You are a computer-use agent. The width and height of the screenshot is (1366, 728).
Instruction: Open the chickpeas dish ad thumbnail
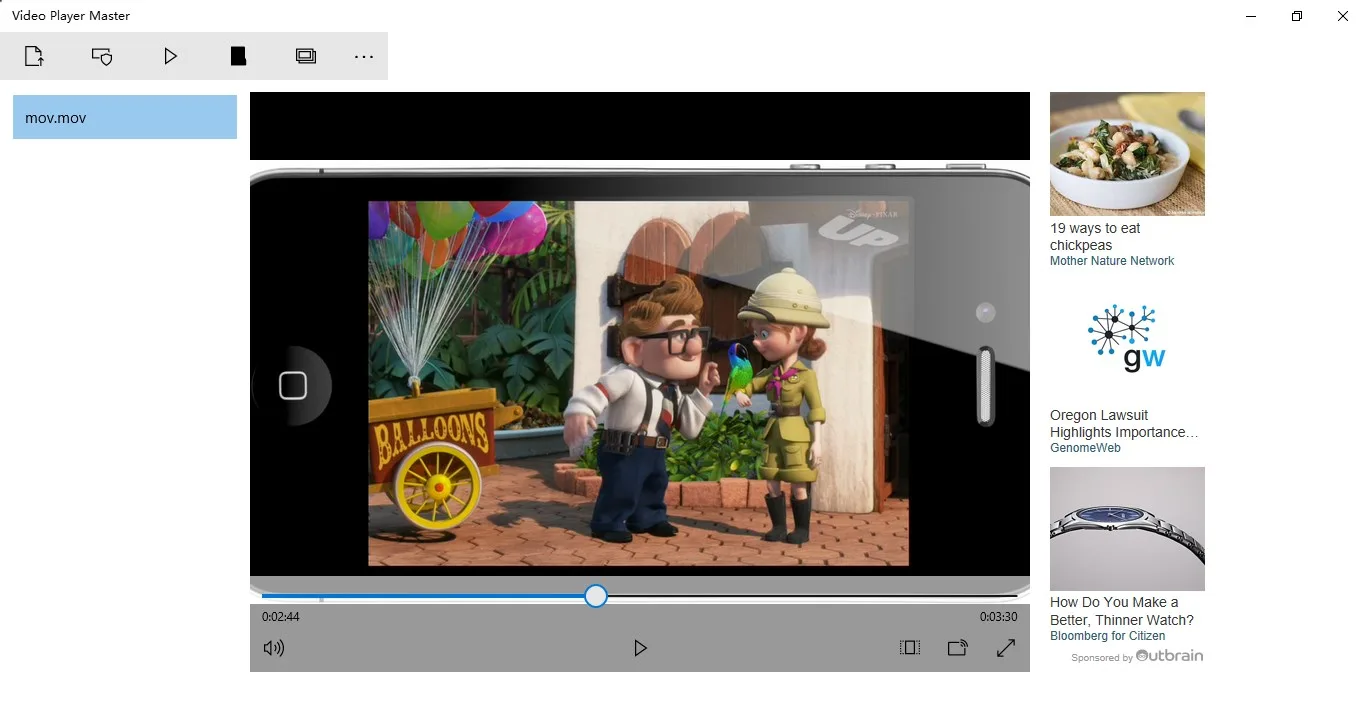click(x=1127, y=154)
